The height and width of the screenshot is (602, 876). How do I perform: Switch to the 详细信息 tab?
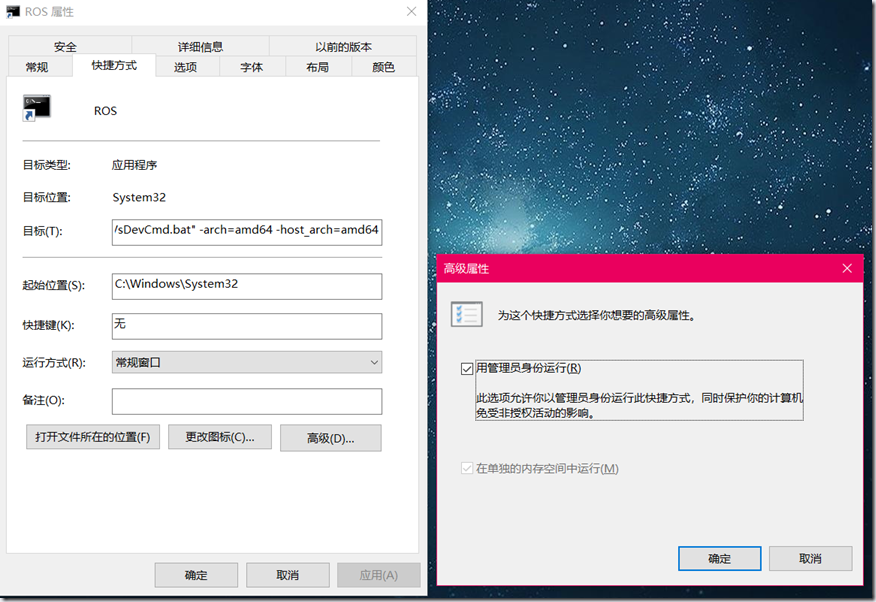[x=200, y=46]
